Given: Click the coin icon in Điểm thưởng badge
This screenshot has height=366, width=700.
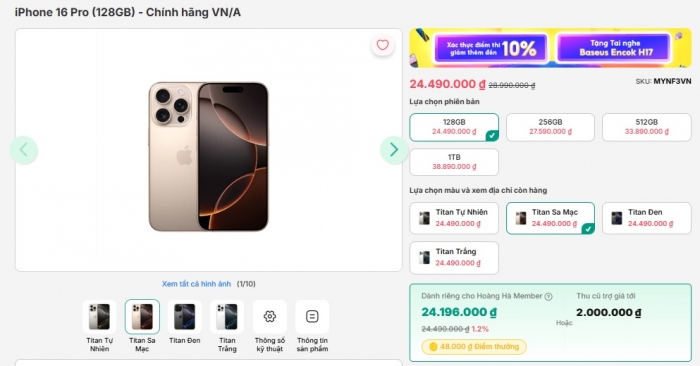Looking at the screenshot, I should pos(433,347).
